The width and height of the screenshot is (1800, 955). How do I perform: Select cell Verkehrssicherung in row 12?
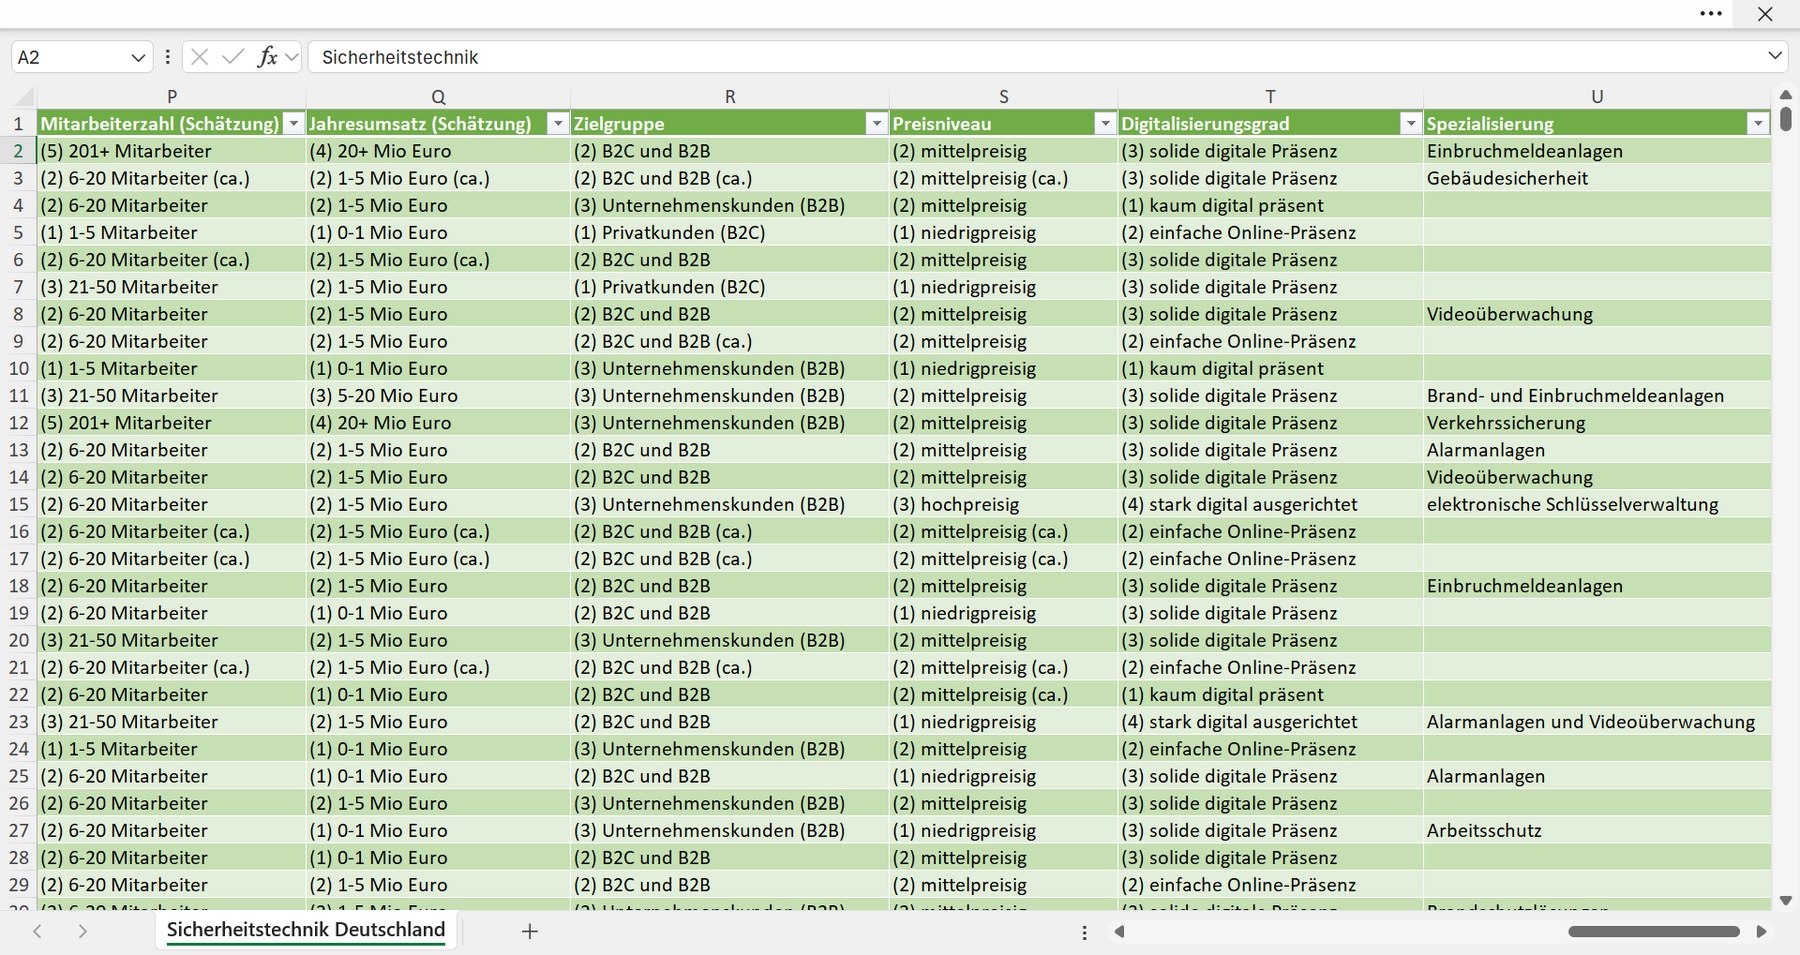[1597, 423]
